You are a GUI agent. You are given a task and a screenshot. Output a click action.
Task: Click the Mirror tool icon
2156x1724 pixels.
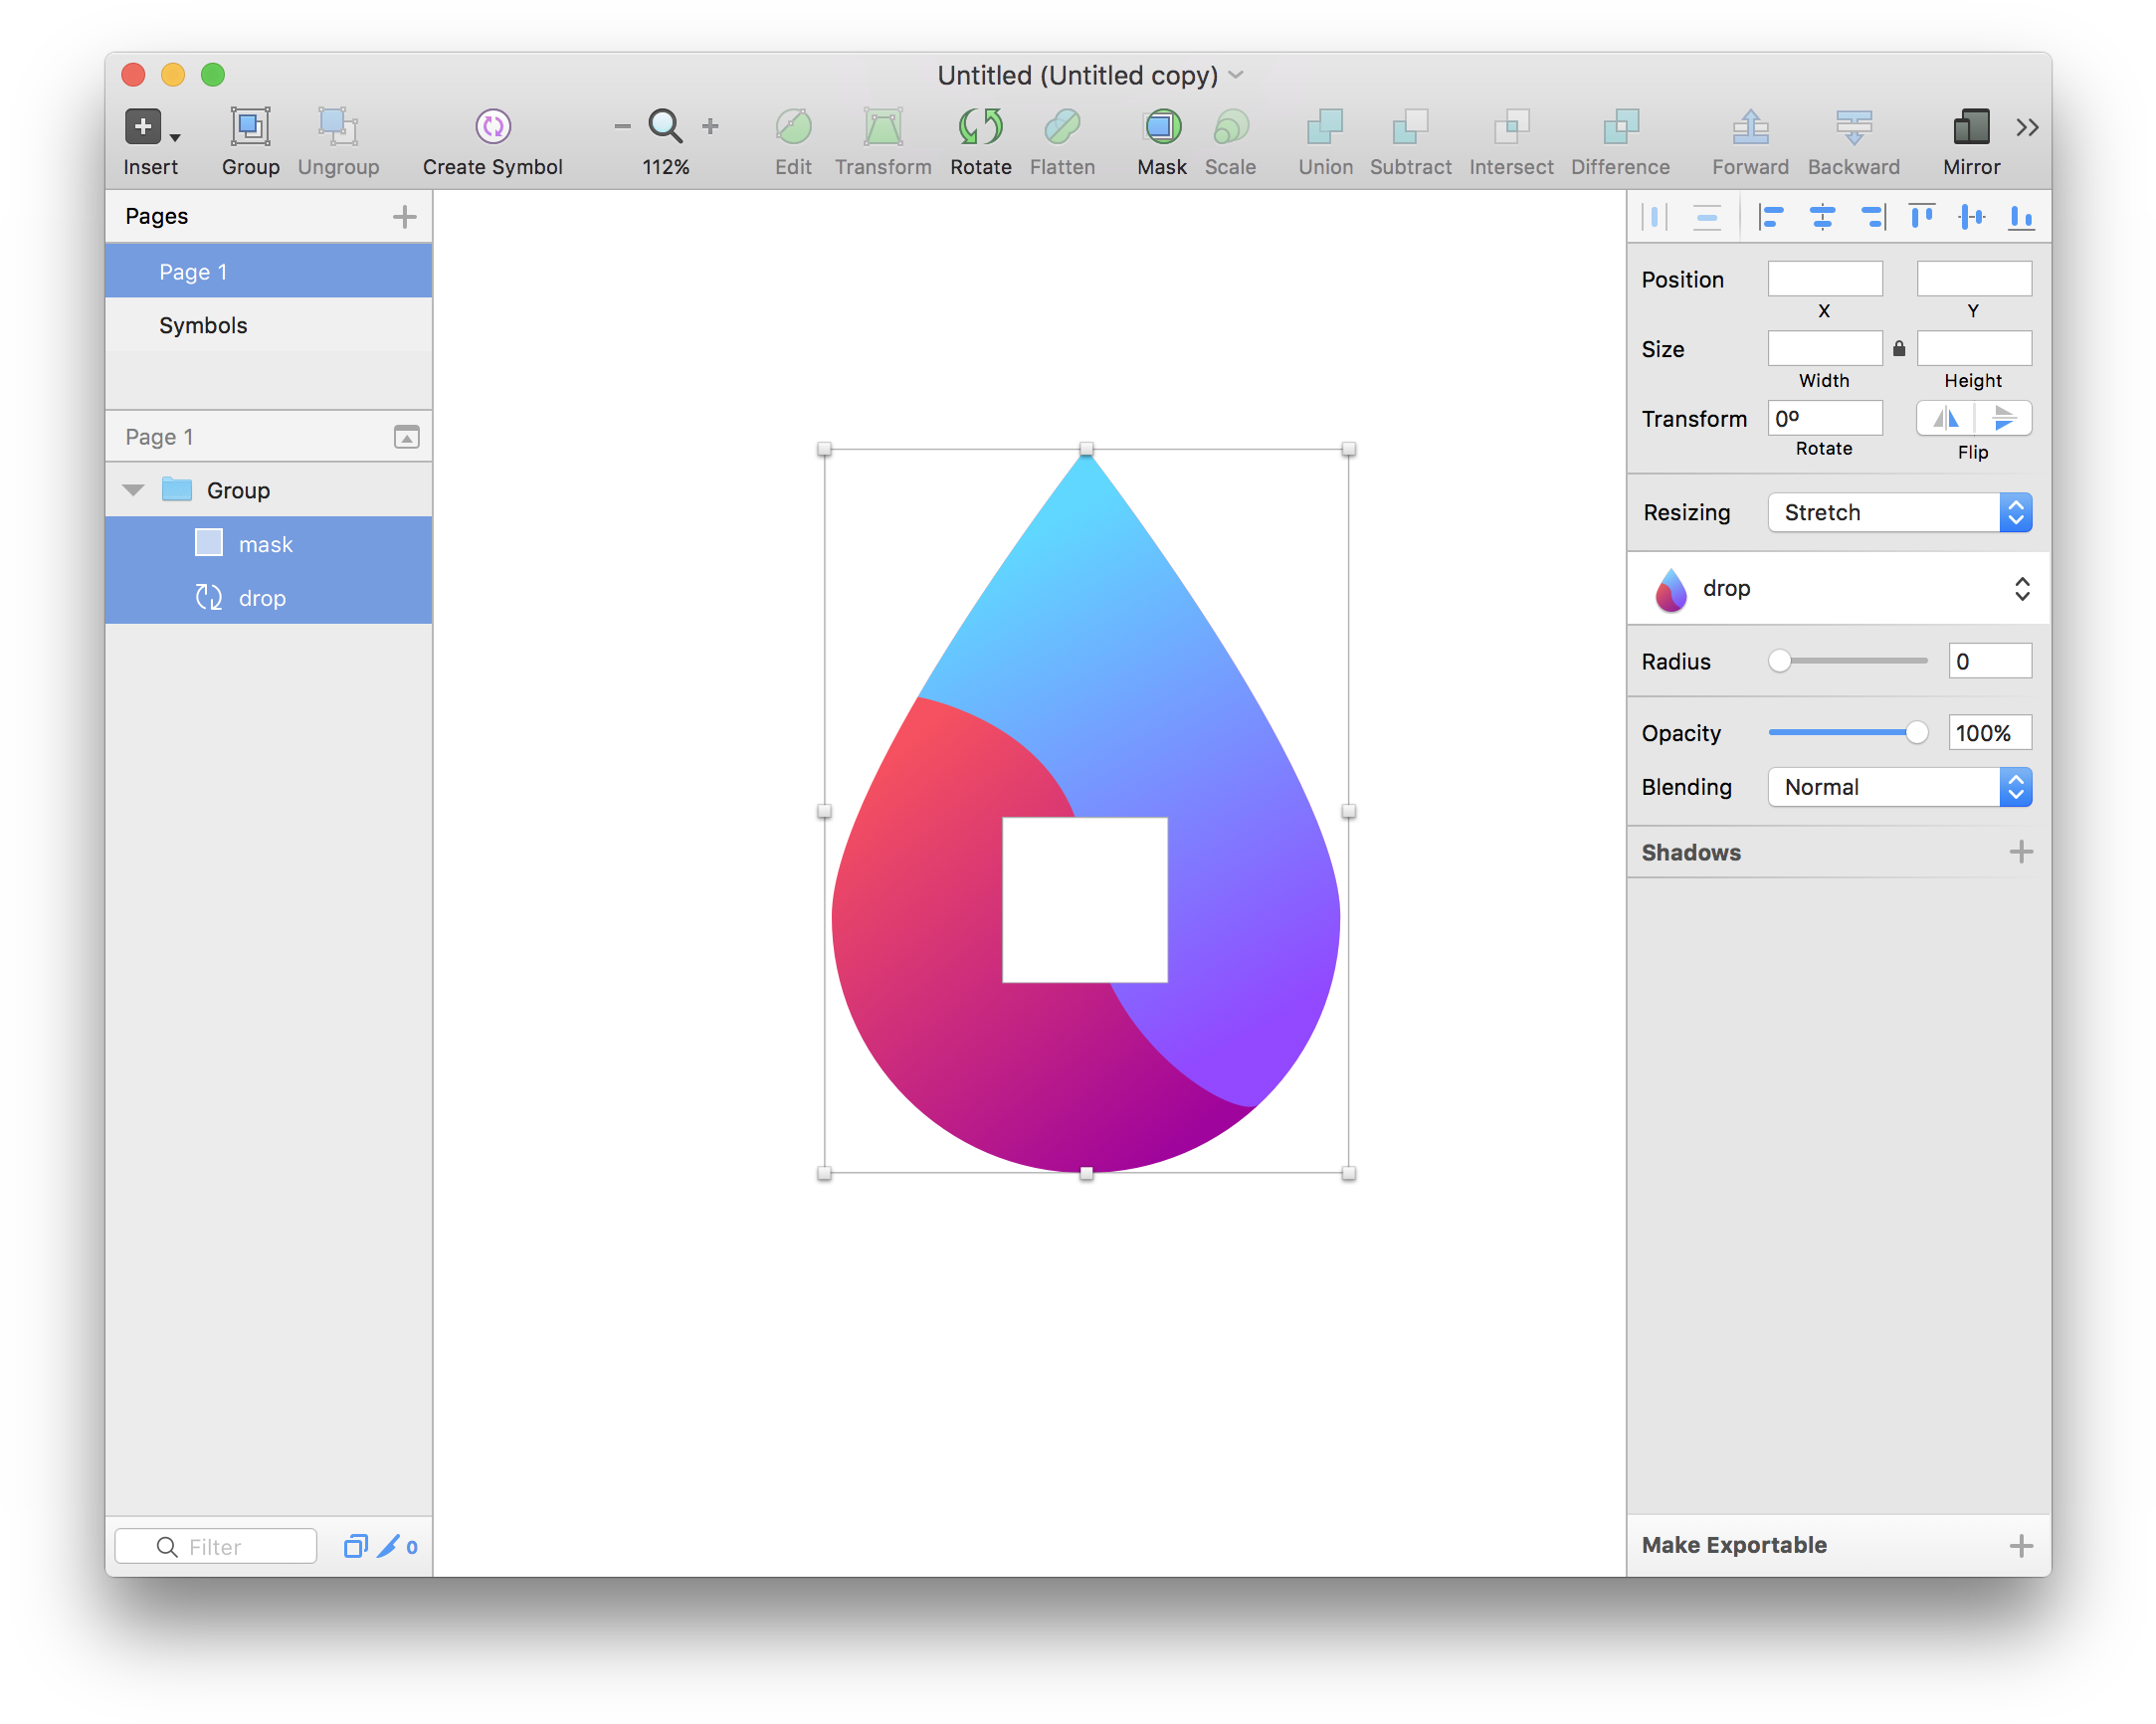click(1970, 128)
